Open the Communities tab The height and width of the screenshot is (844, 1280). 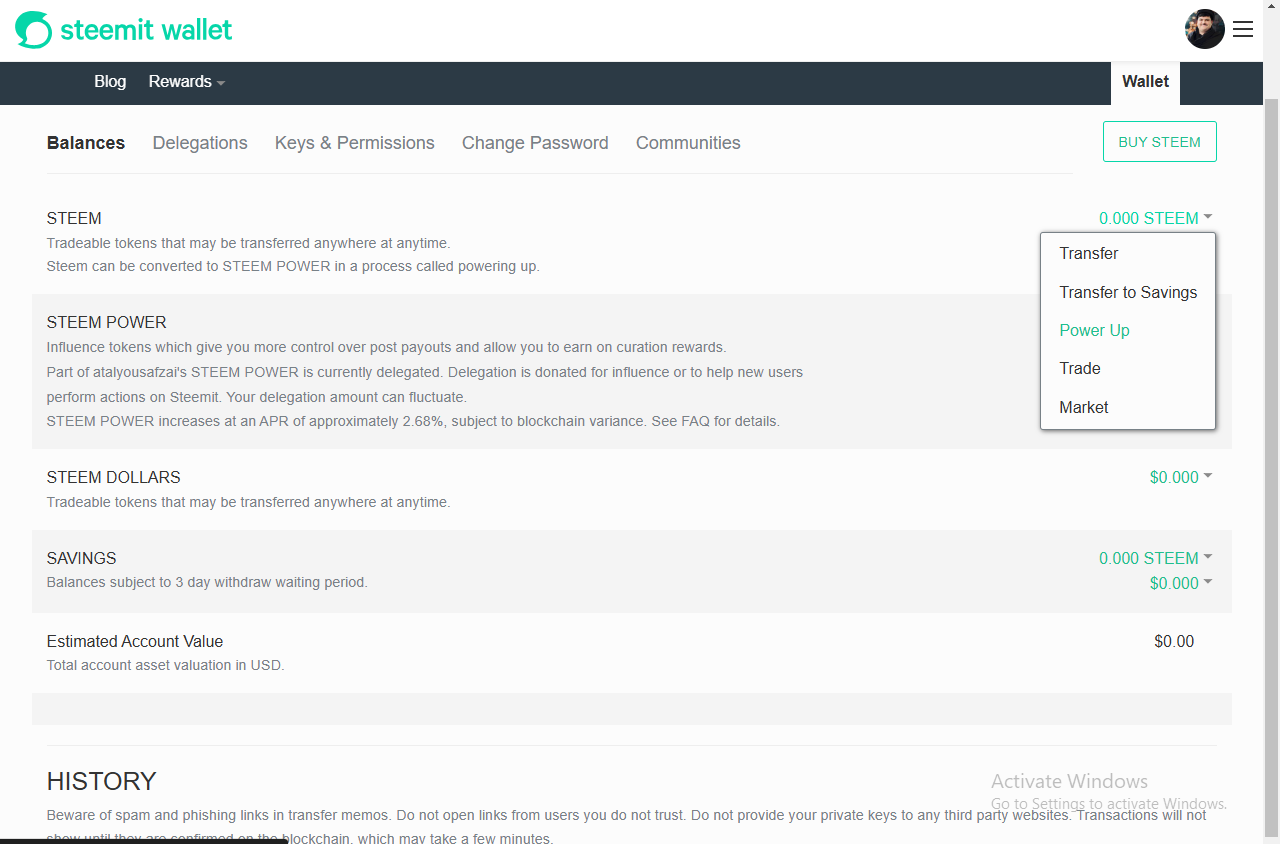click(688, 143)
